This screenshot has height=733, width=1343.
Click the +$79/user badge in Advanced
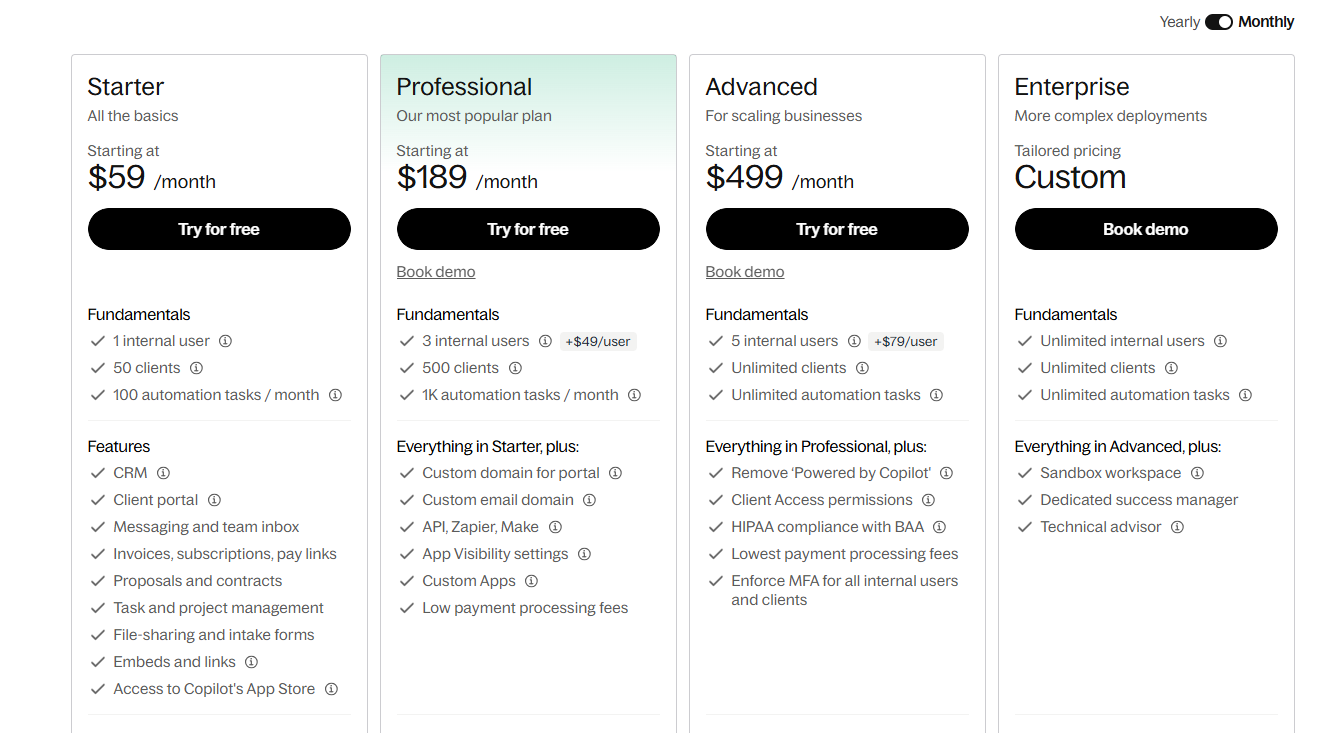(906, 341)
